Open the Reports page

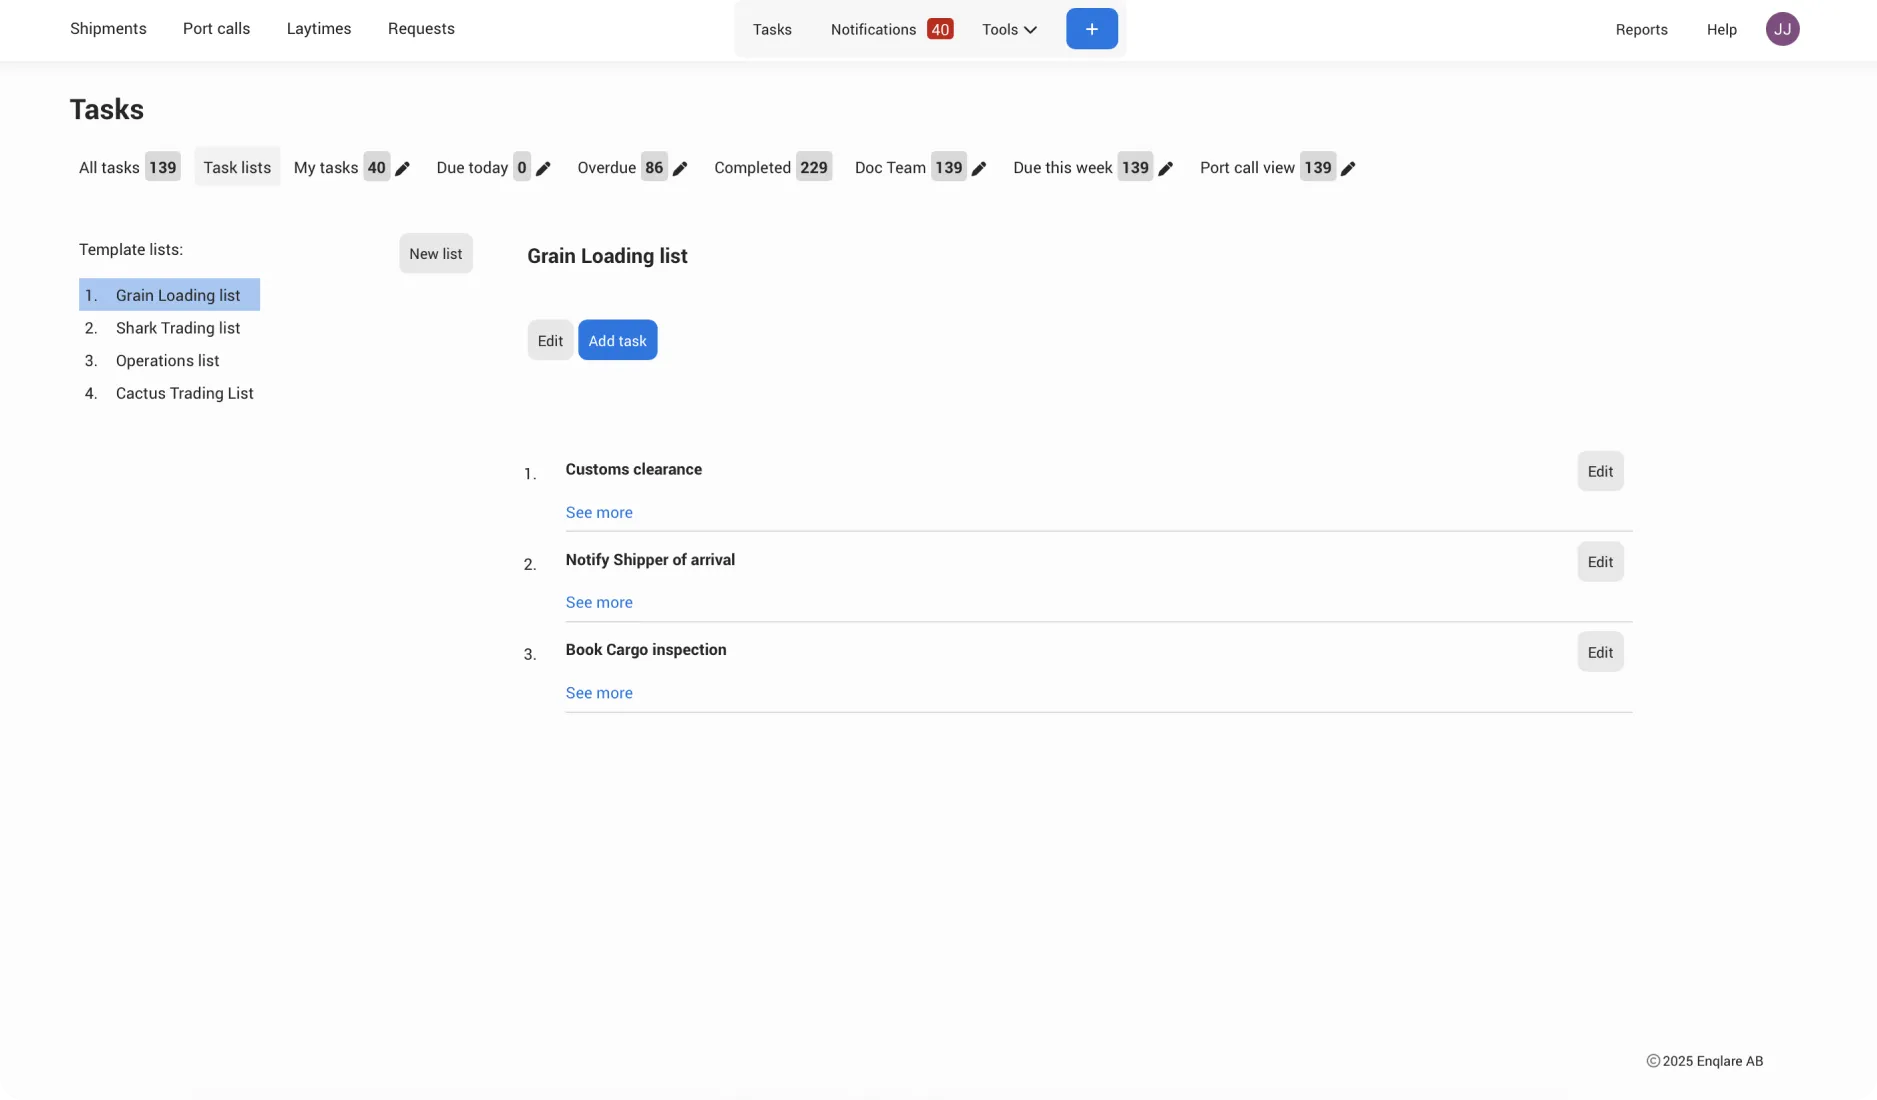point(1641,29)
